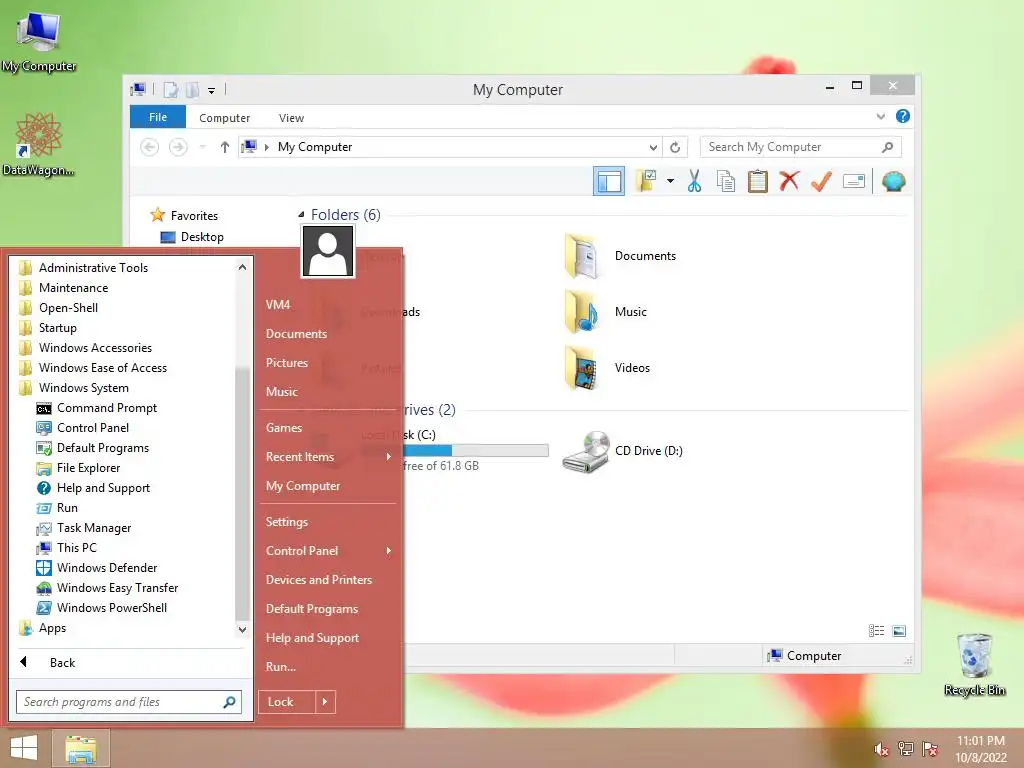Screen dimensions: 1024x768
Task: Select the Videos folder
Action: pos(607,368)
